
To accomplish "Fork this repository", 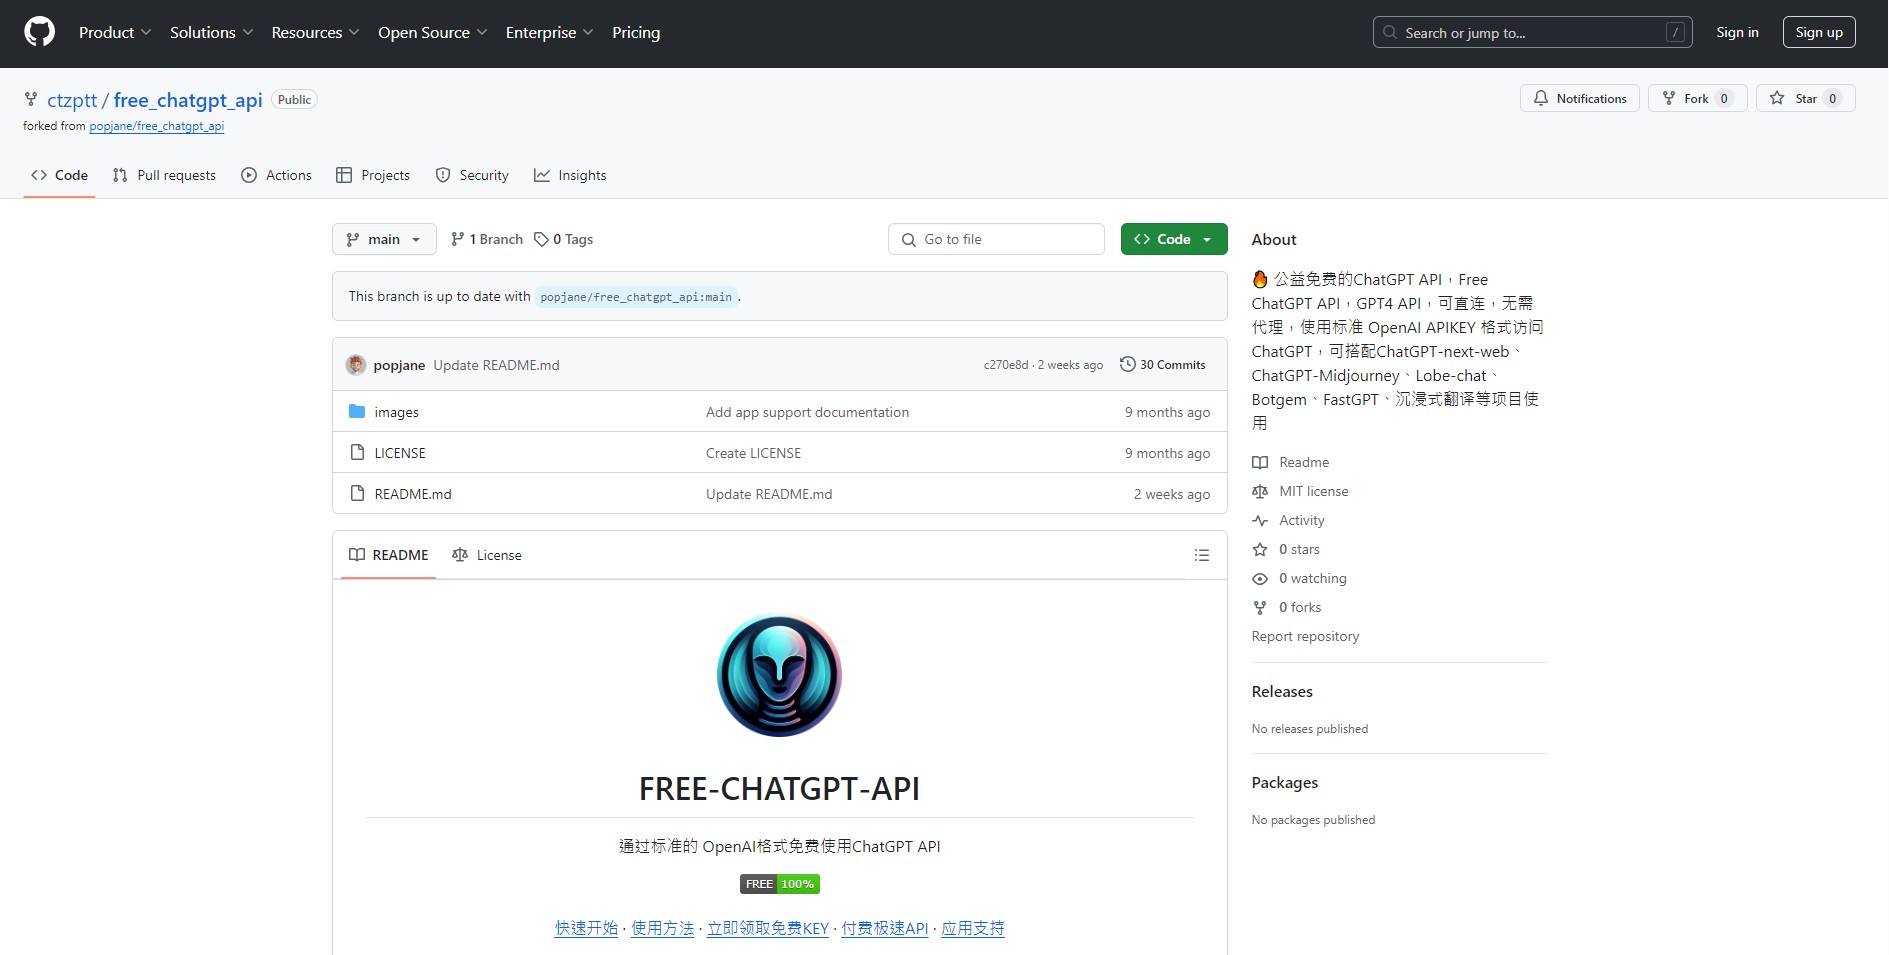I will pos(1697,98).
